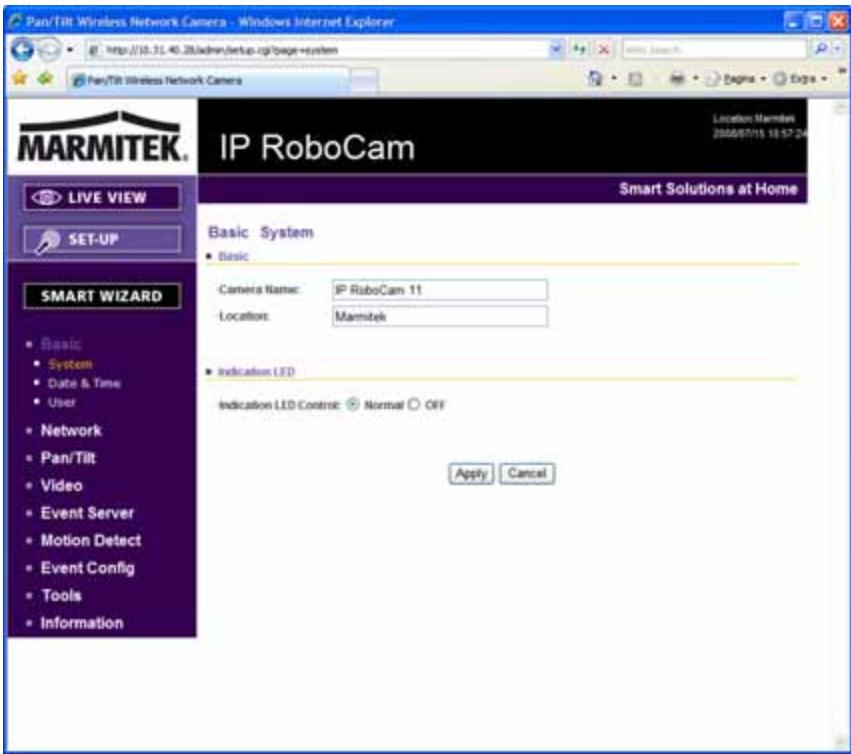Click the Stop loading X icon
The width and height of the screenshot is (851, 754).
point(603,50)
